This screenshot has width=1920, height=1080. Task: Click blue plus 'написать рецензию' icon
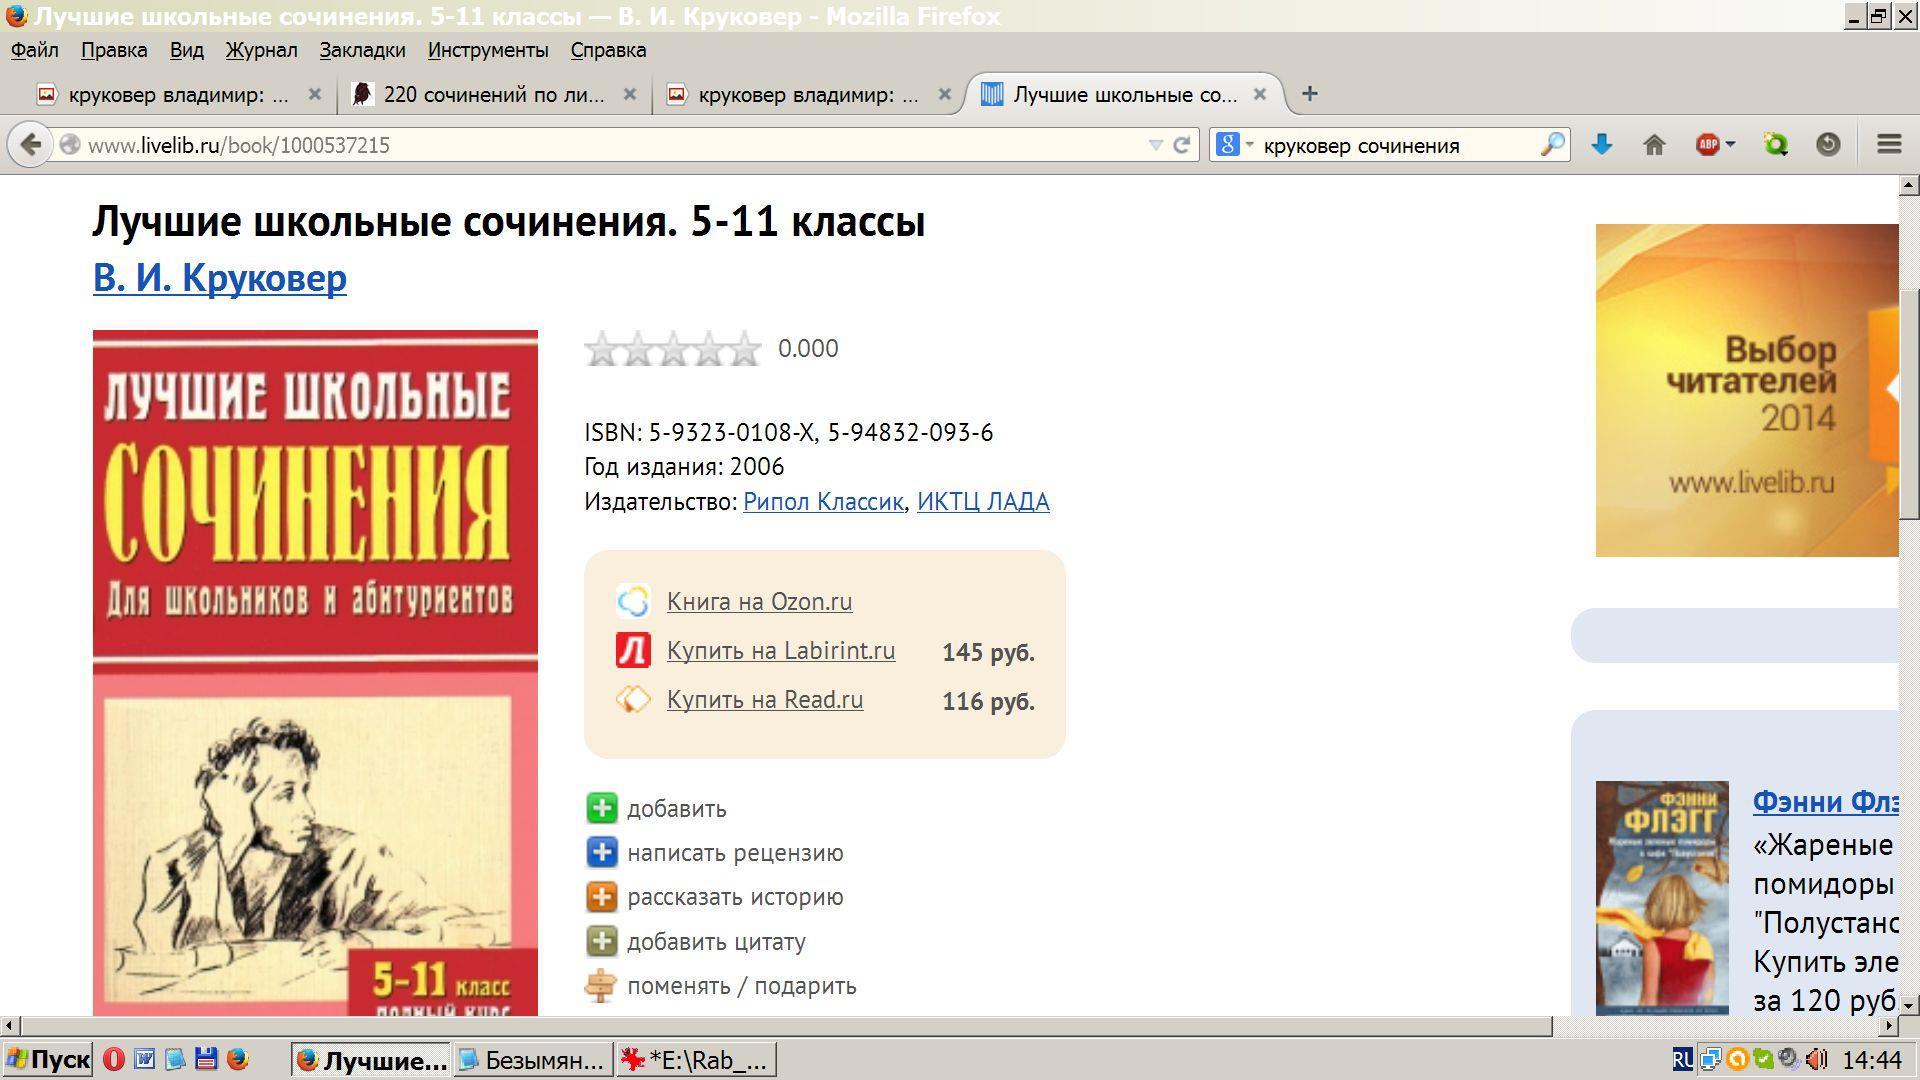(x=601, y=852)
